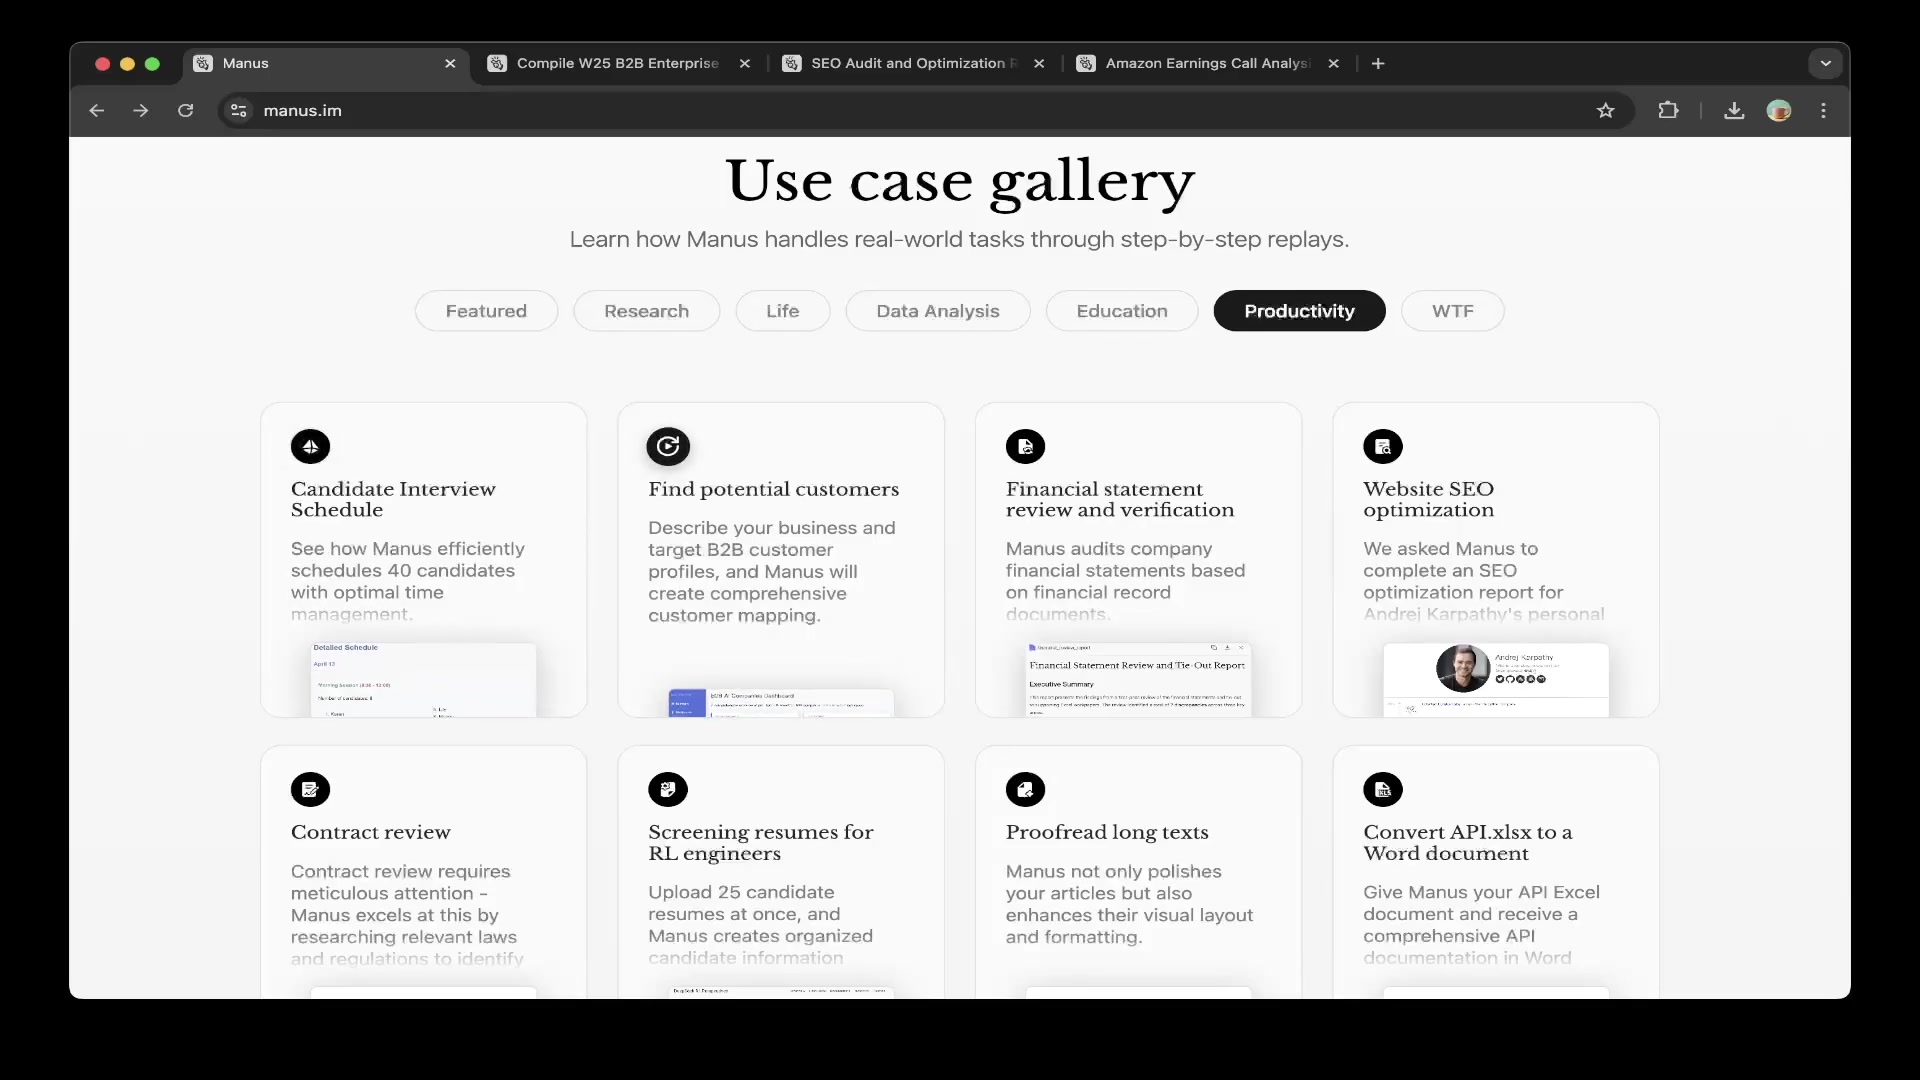This screenshot has height=1080, width=1920.
Task: Click the browser profile avatar
Action: pyautogui.click(x=1780, y=110)
